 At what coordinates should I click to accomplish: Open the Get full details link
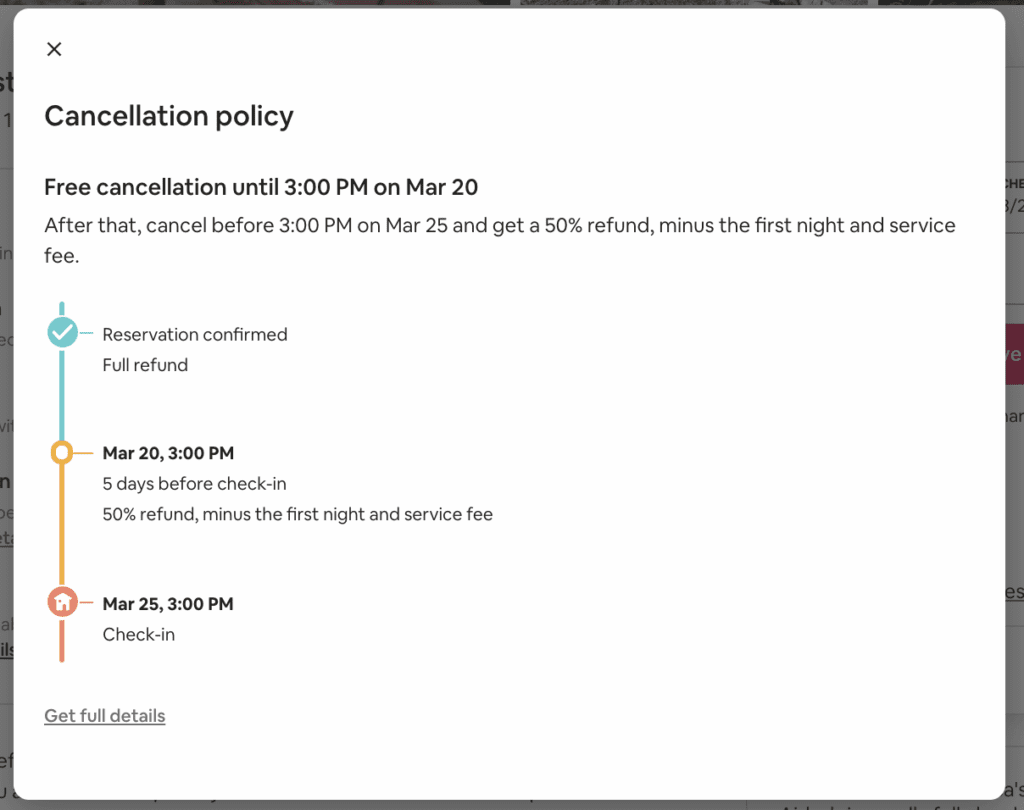click(104, 715)
